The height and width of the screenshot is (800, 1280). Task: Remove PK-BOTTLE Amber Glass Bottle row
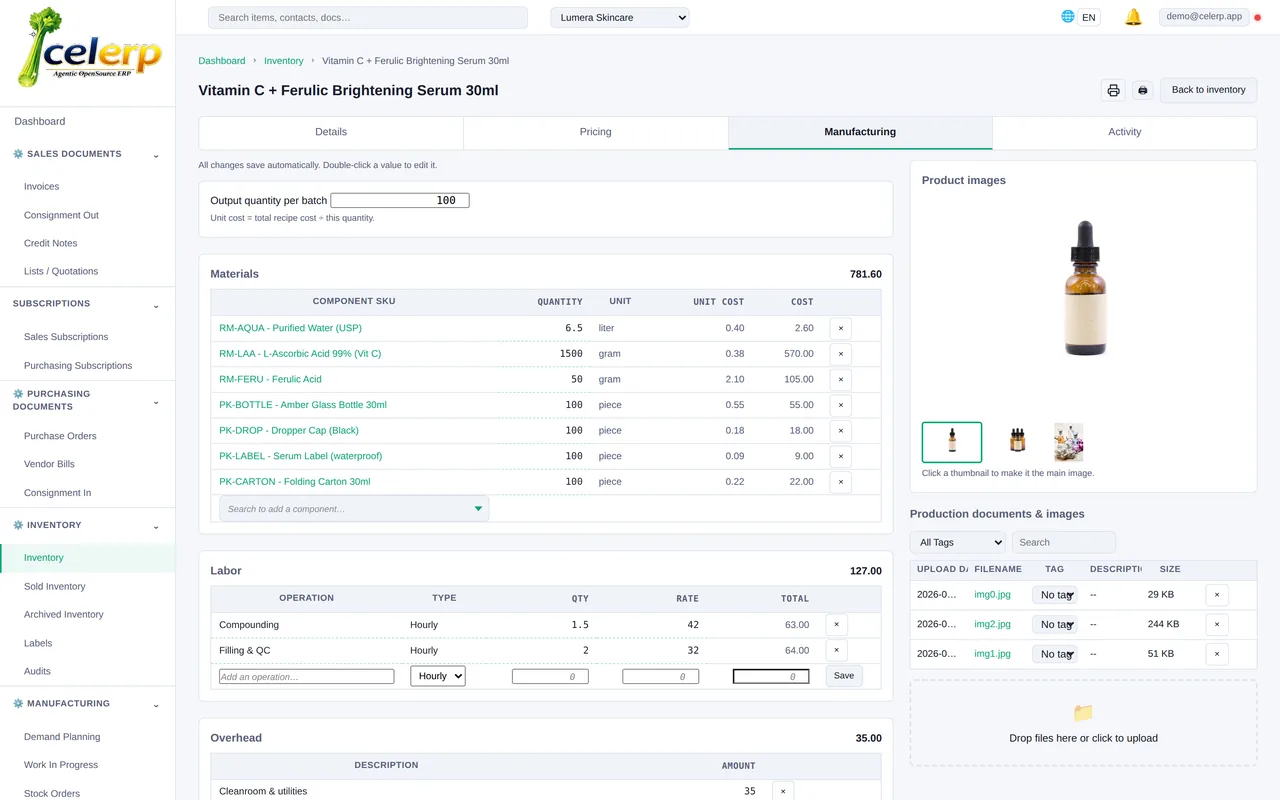841,405
